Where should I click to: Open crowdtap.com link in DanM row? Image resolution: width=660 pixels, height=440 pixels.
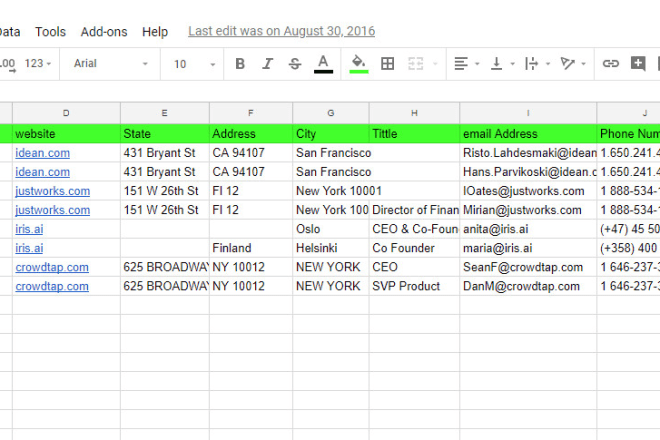[x=52, y=286]
